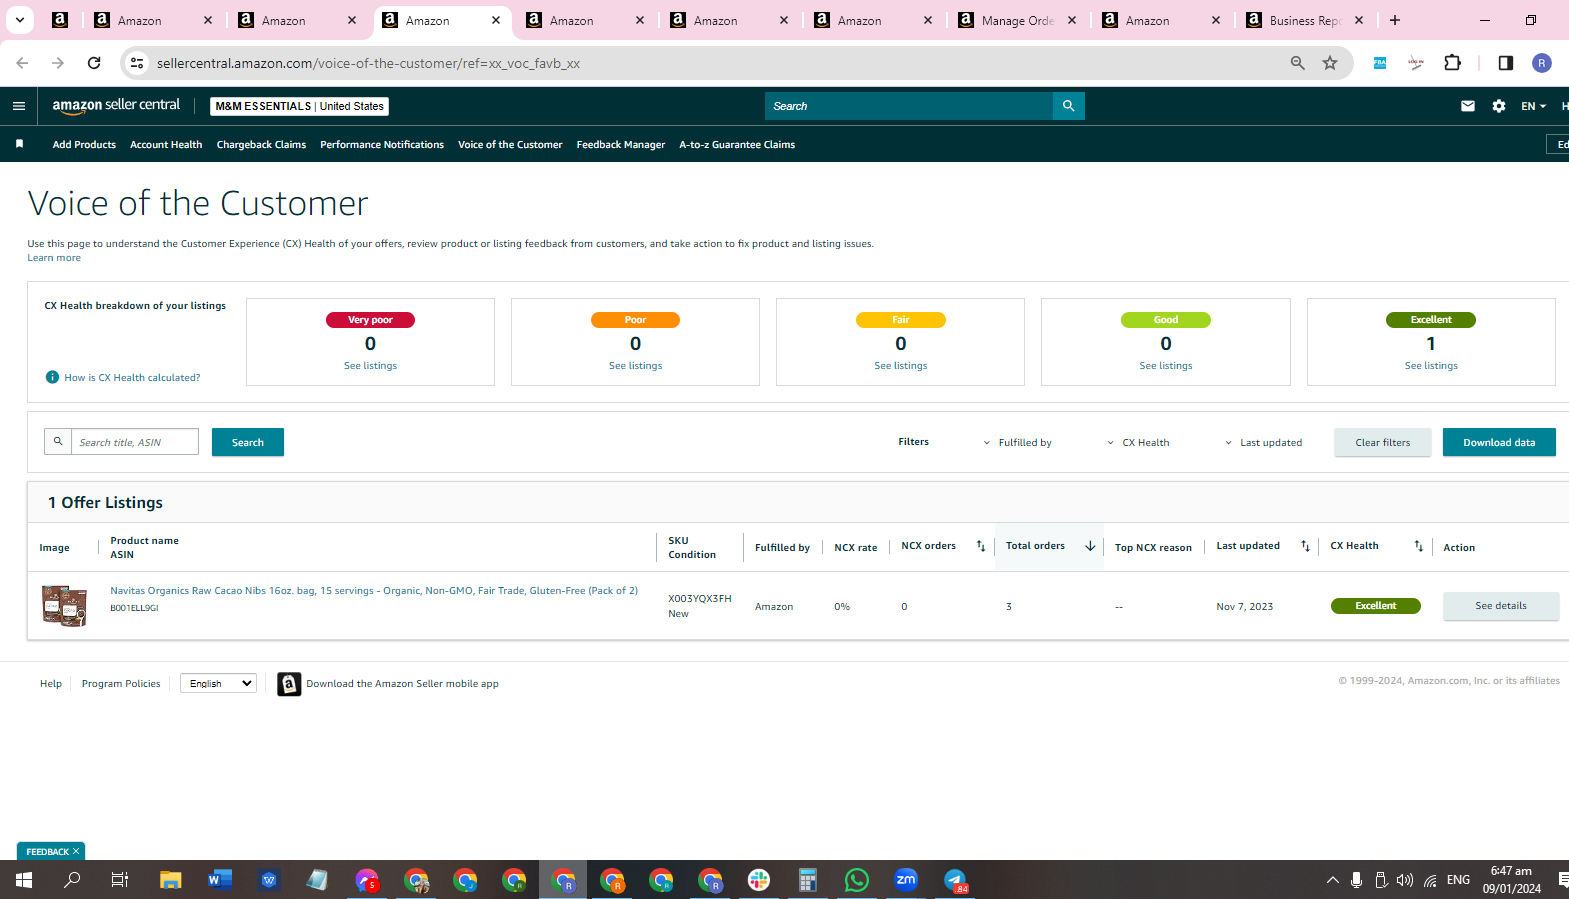
Task: Open Performance Notifications in favorites bar
Action: 382,144
